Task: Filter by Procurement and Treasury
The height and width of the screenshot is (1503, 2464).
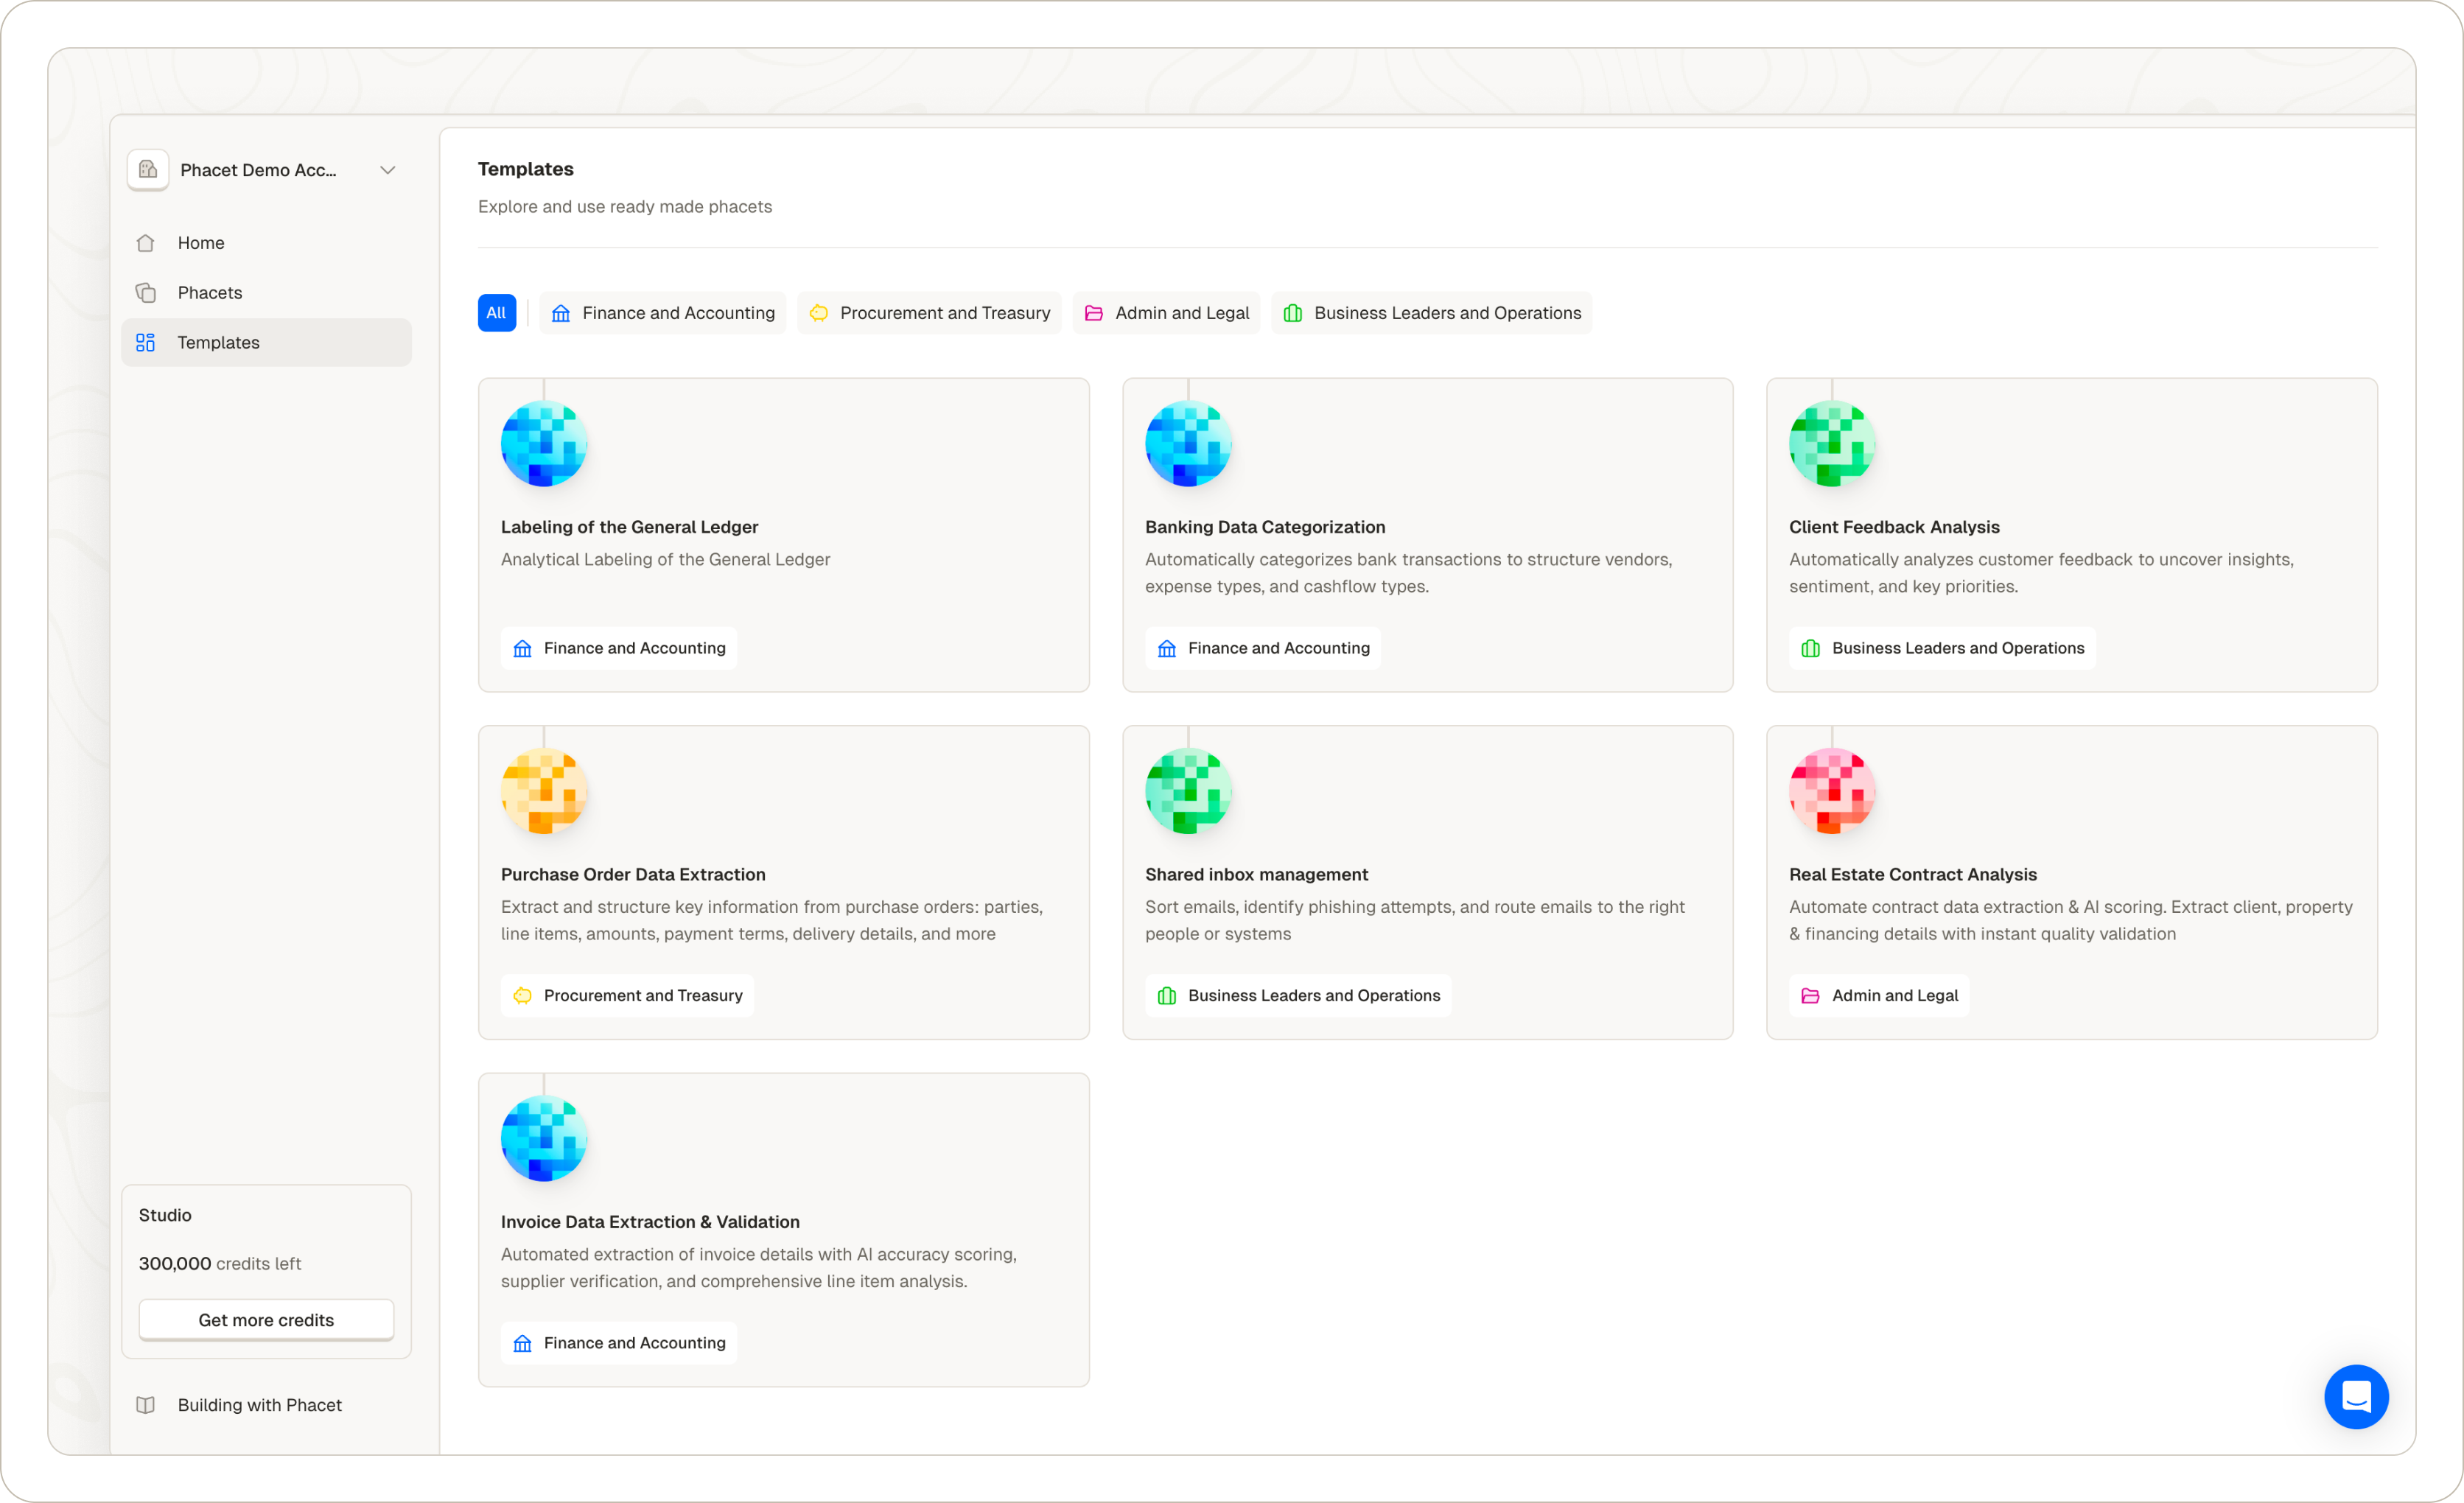Action: click(x=929, y=313)
